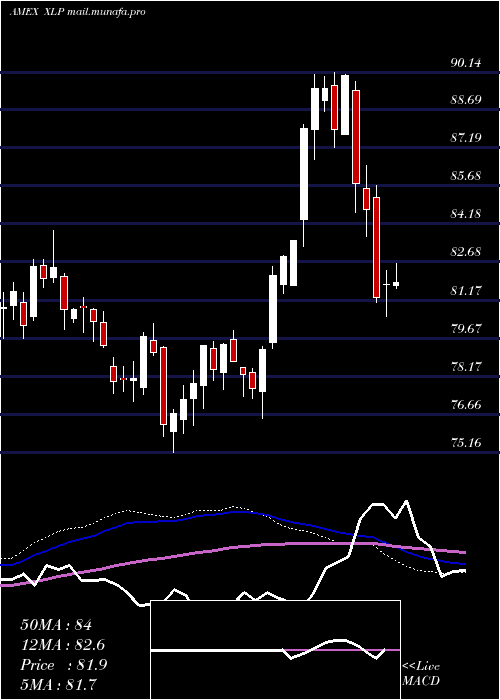
Task: Click the 76.66 price axis label
Action: click(x=466, y=405)
